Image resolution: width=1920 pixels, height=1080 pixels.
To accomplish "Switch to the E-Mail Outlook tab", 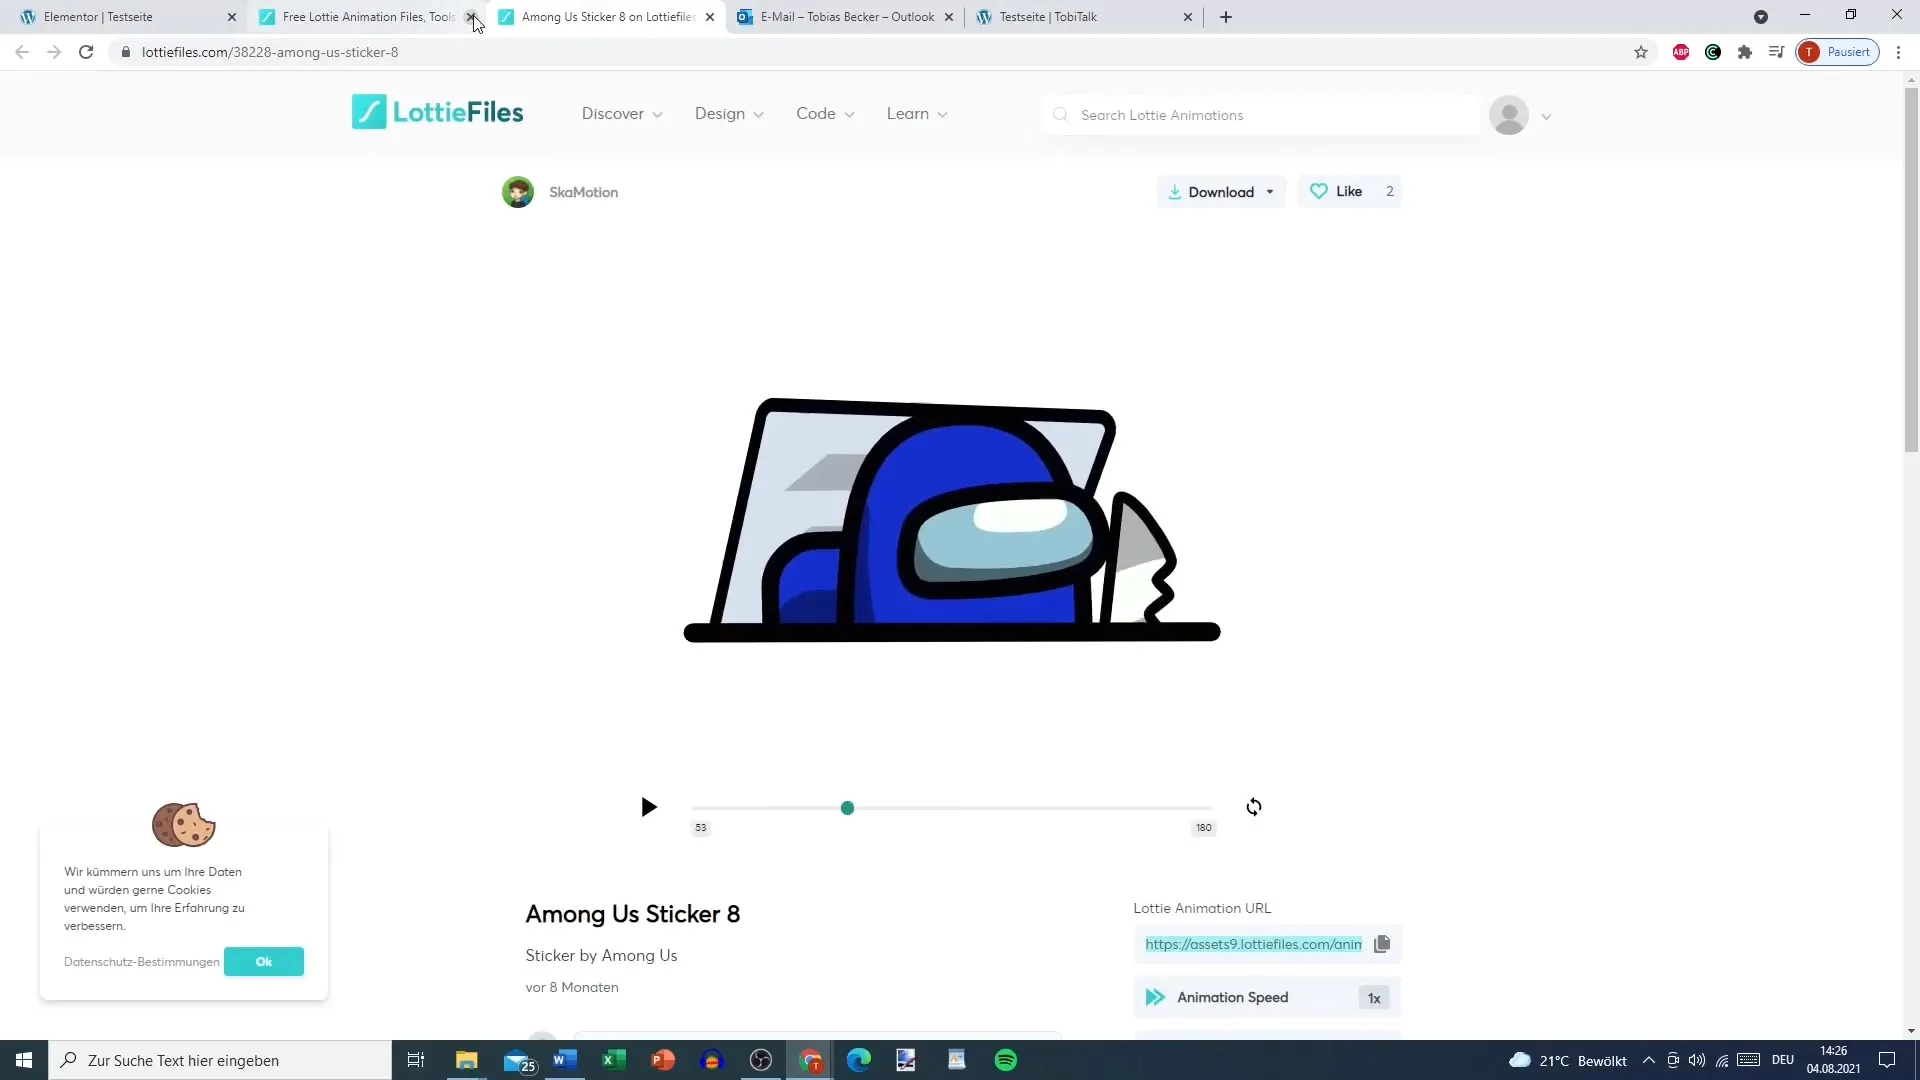I will (x=846, y=17).
